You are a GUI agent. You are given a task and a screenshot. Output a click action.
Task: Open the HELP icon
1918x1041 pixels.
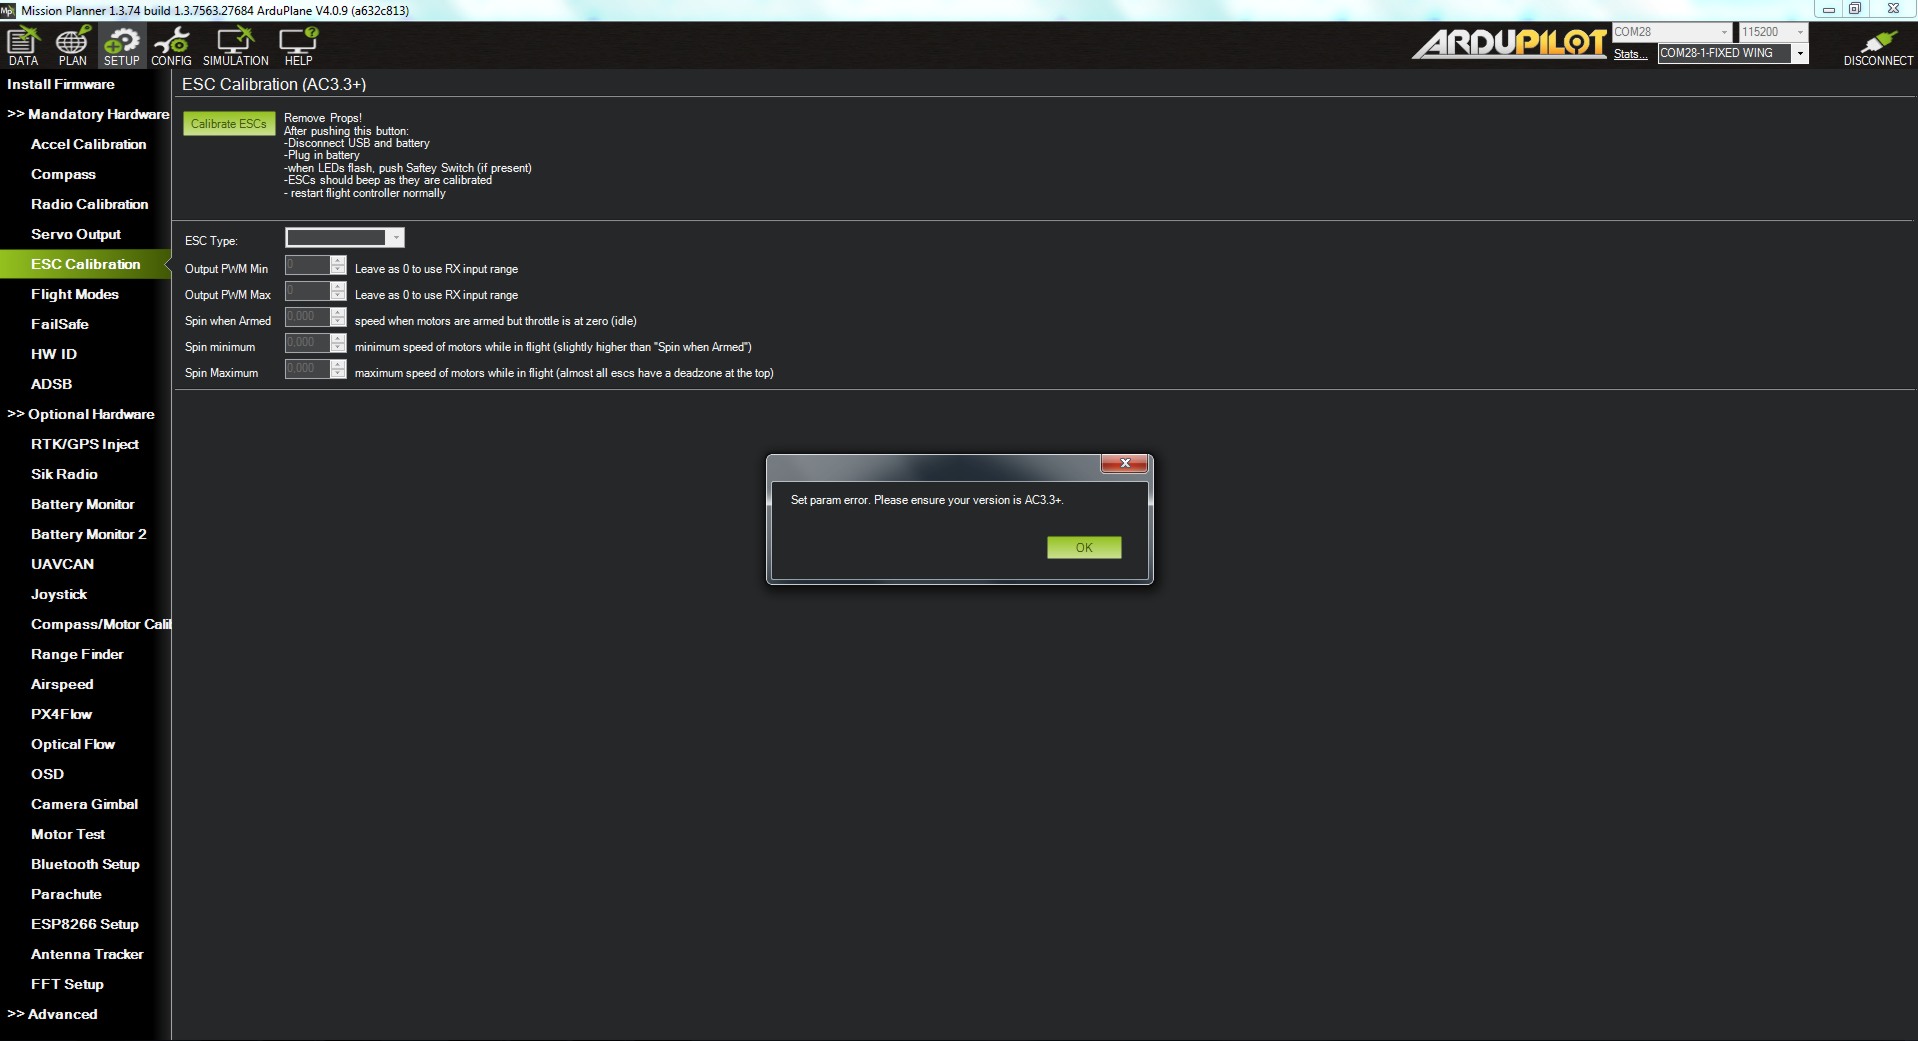tap(298, 46)
